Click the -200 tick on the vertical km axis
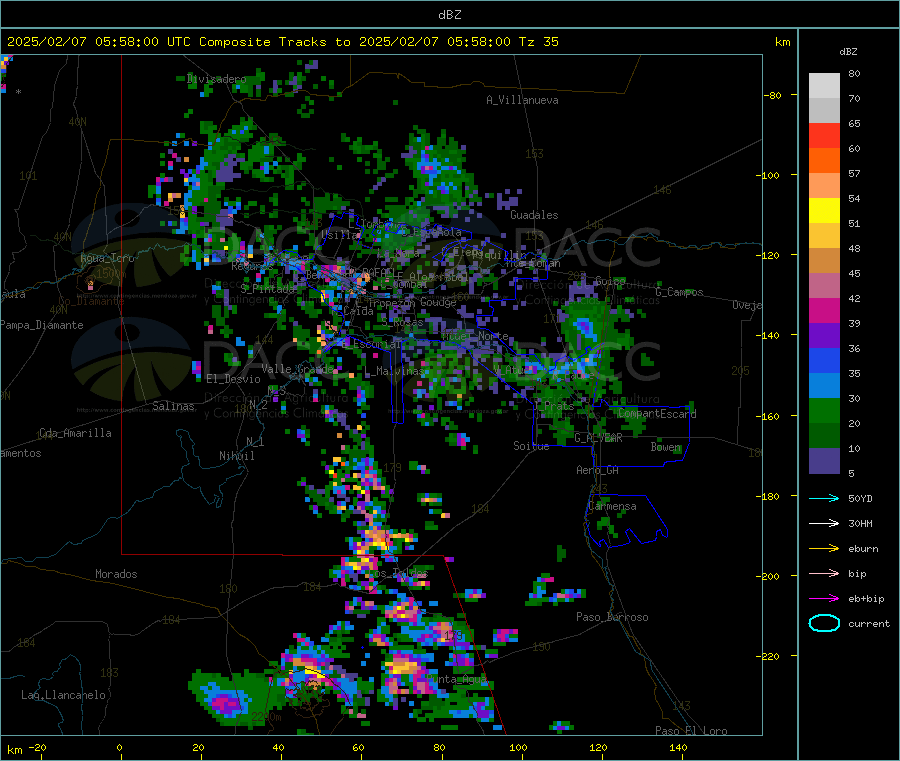Screen dimensions: 900x761 (770, 576)
